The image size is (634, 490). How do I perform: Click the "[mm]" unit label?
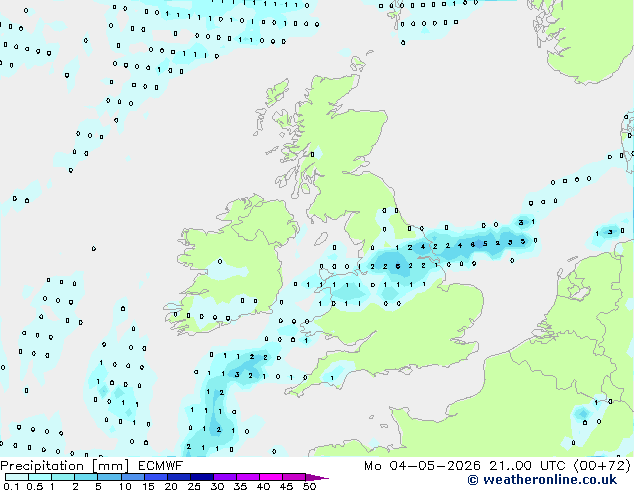111,466
